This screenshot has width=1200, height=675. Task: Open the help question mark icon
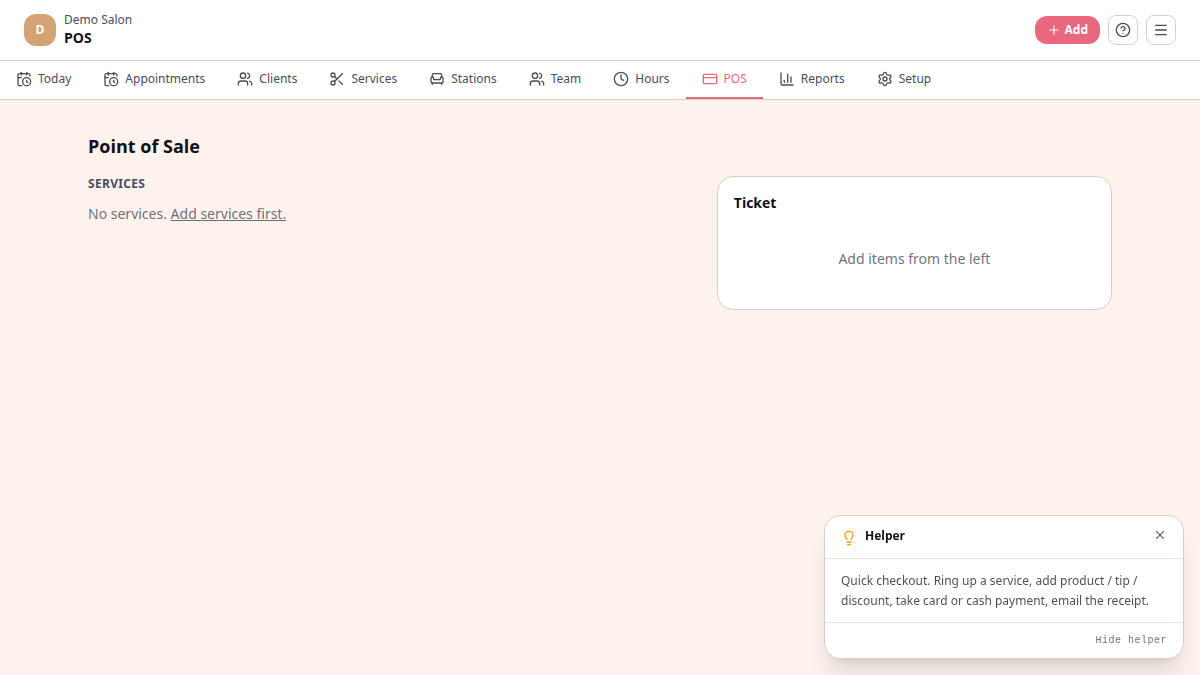click(x=1123, y=30)
